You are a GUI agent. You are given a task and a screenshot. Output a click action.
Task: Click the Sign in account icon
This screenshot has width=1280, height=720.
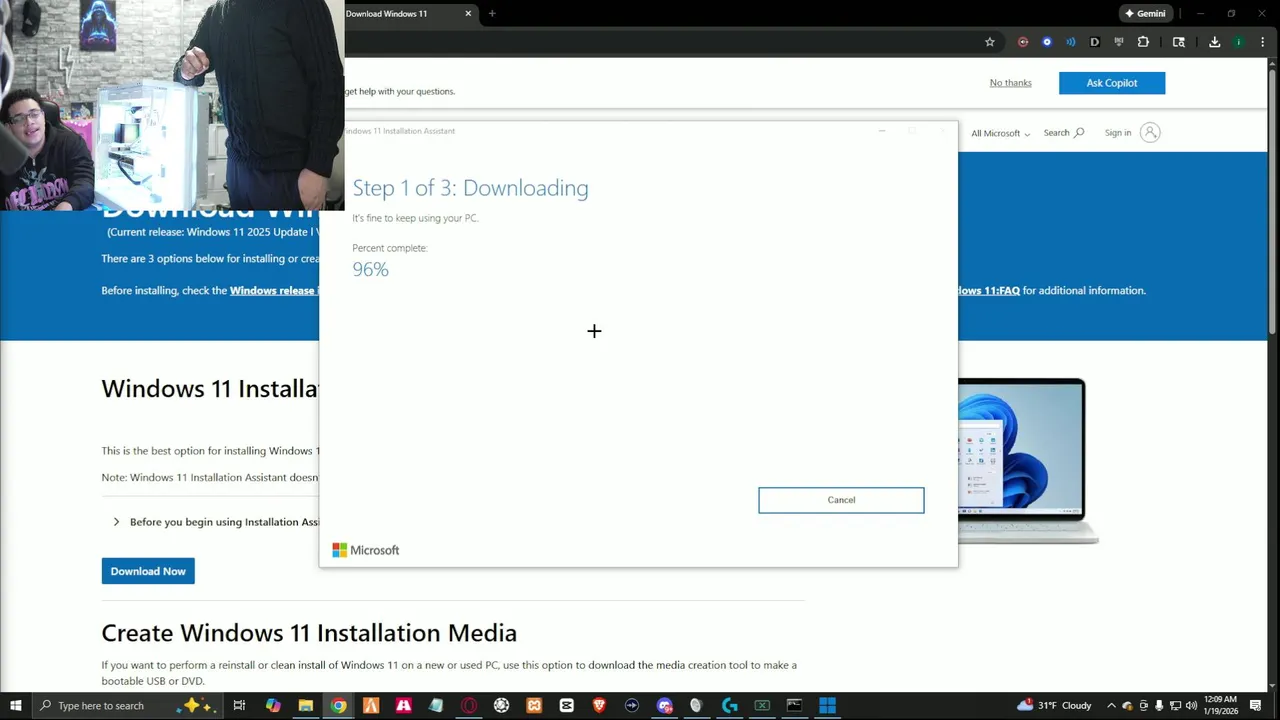click(1150, 132)
